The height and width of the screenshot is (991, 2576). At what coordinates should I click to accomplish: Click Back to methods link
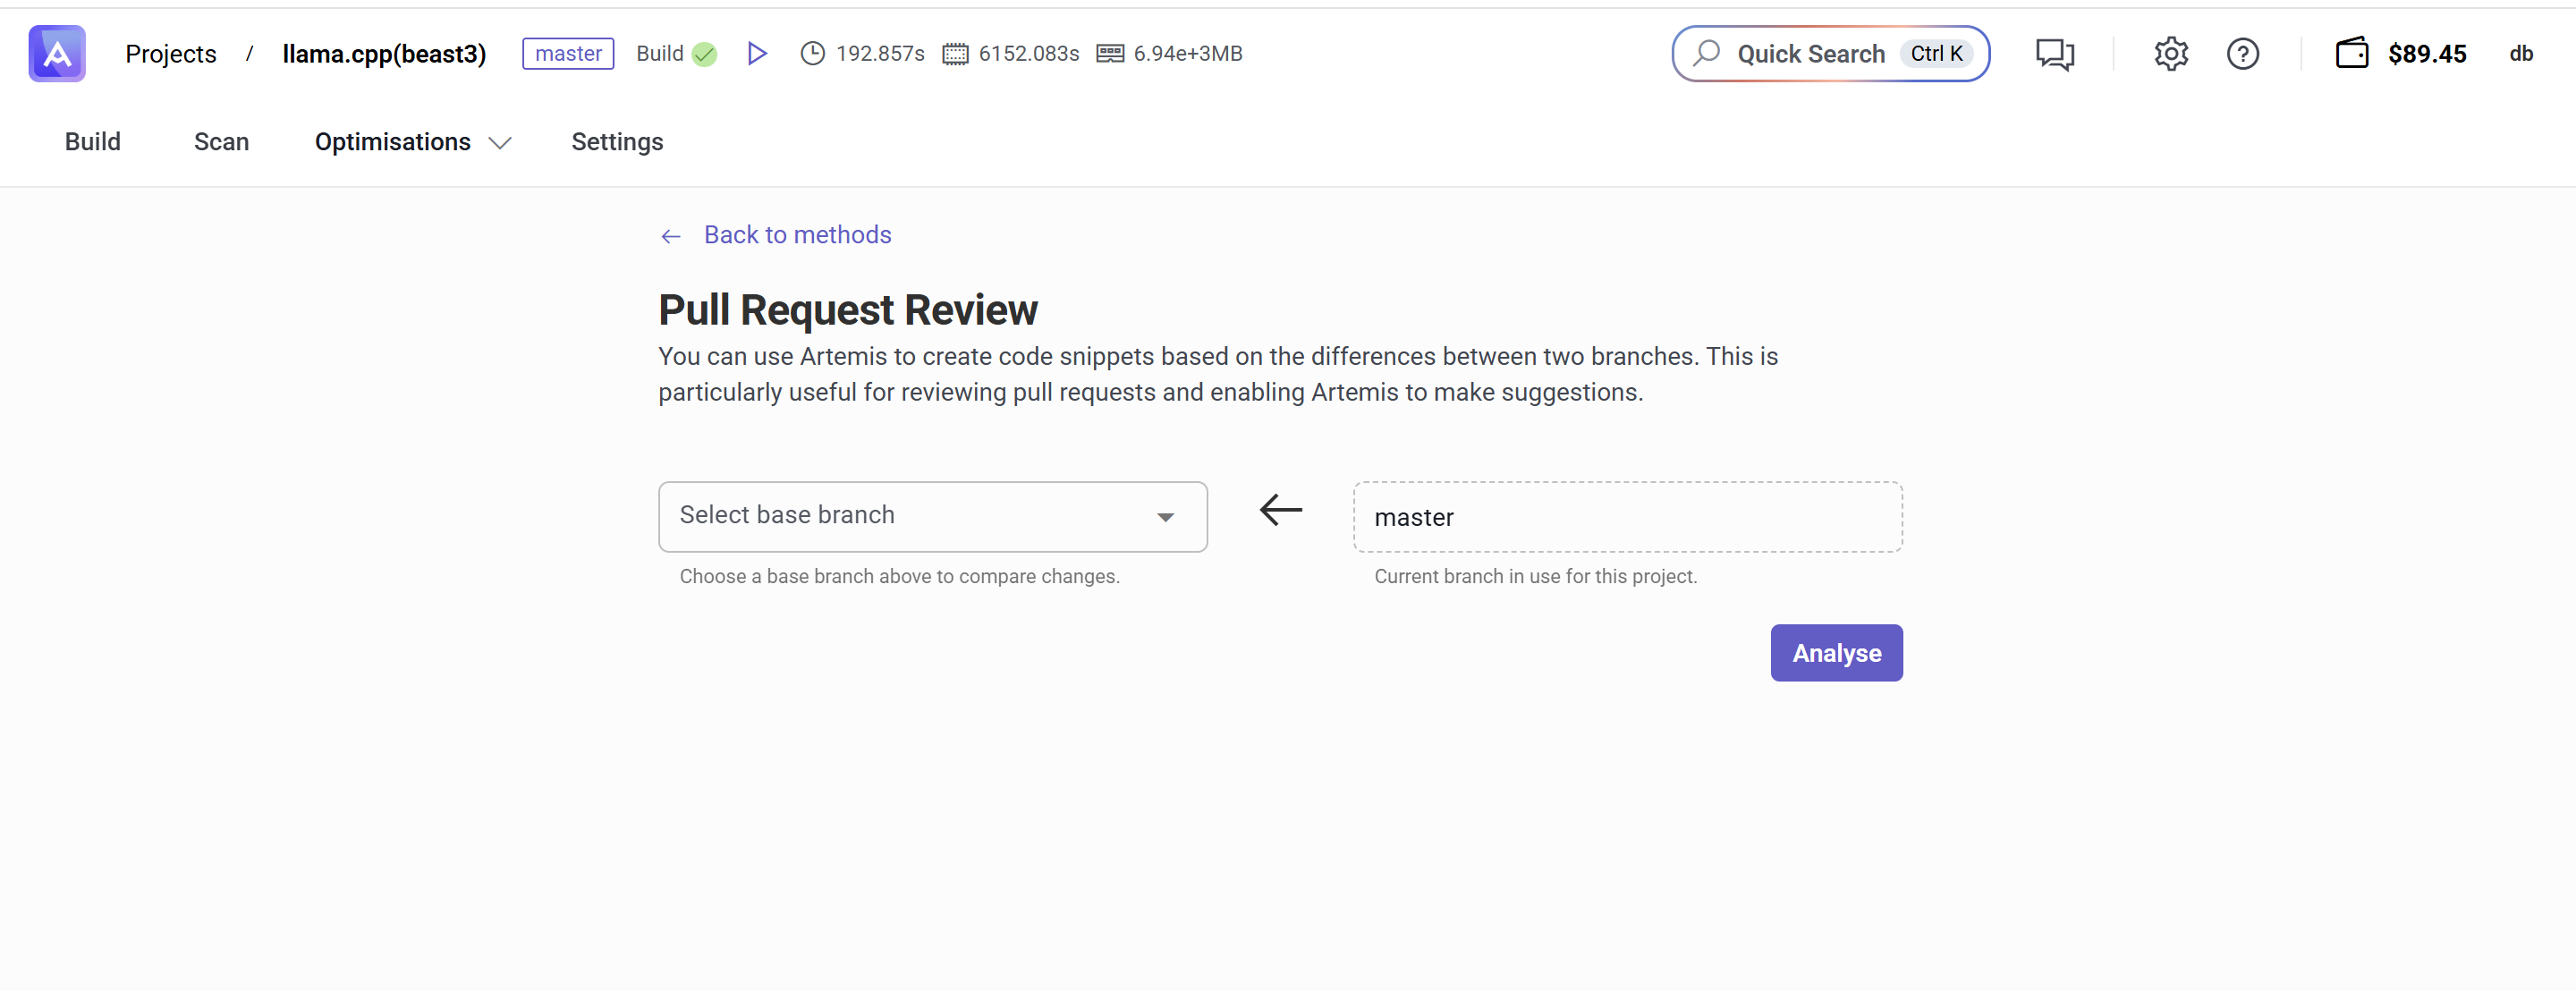pos(796,235)
